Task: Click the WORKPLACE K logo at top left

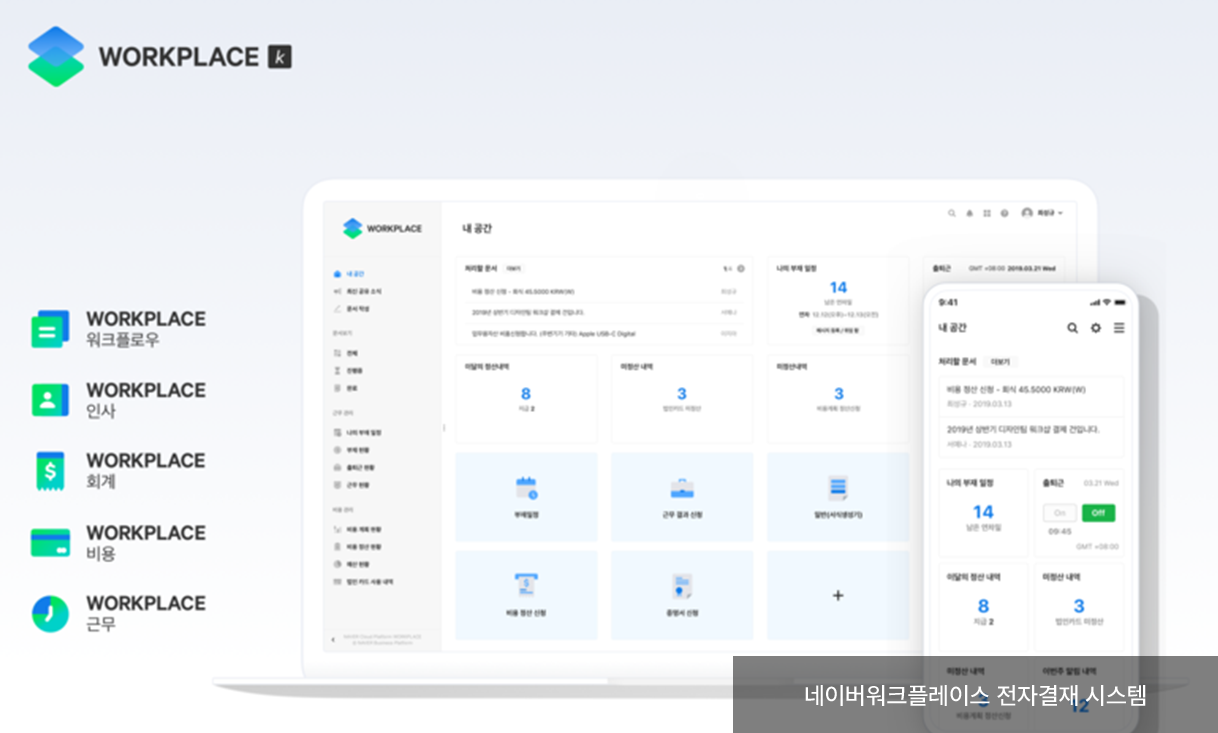Action: [x=160, y=56]
